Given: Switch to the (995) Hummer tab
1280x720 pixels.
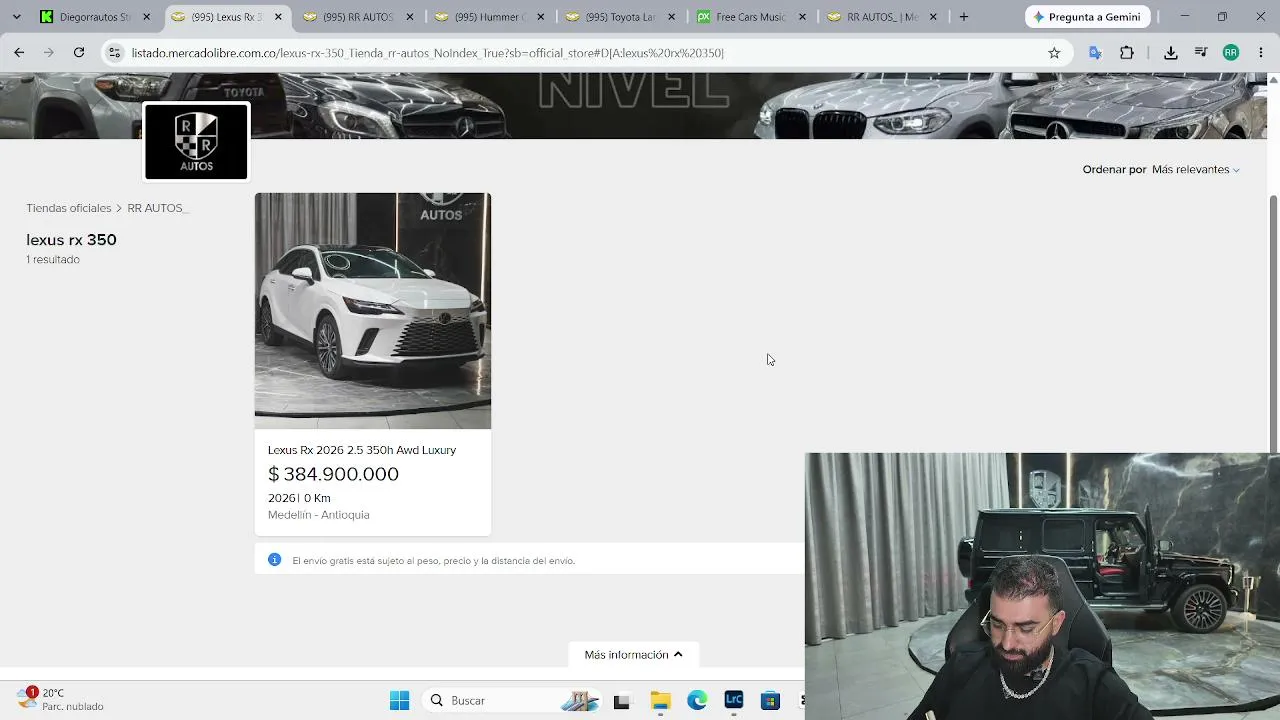Looking at the screenshot, I should pyautogui.click(x=489, y=17).
